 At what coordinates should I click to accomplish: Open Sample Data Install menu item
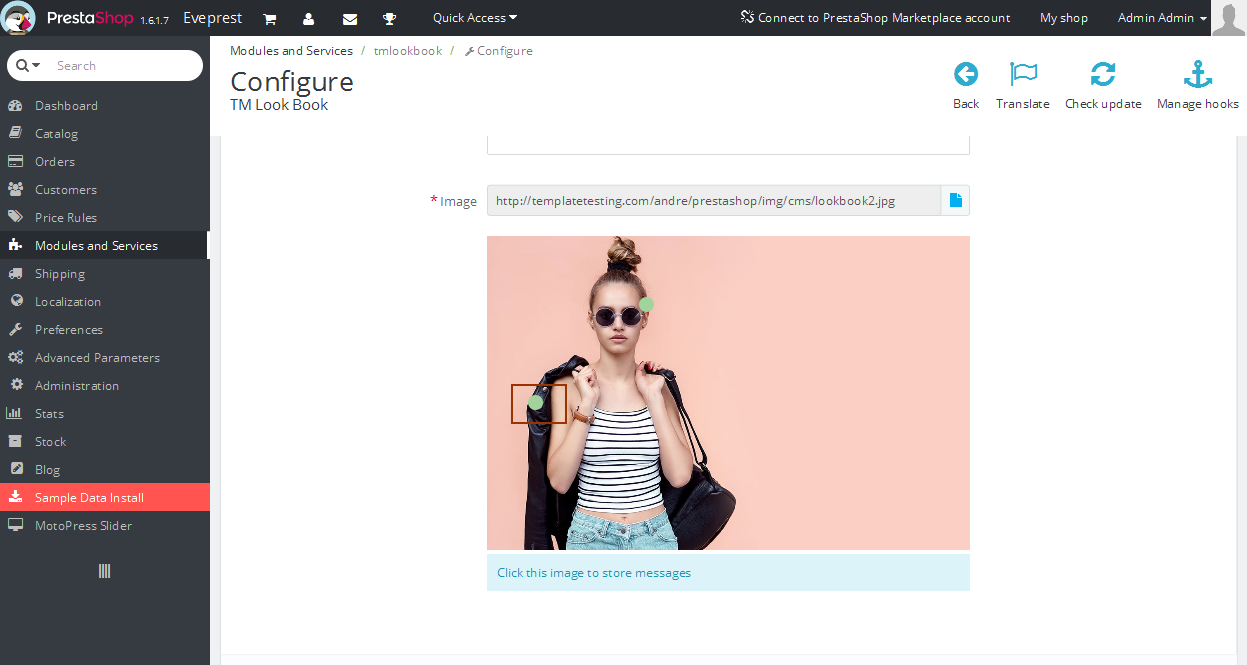tap(105, 497)
